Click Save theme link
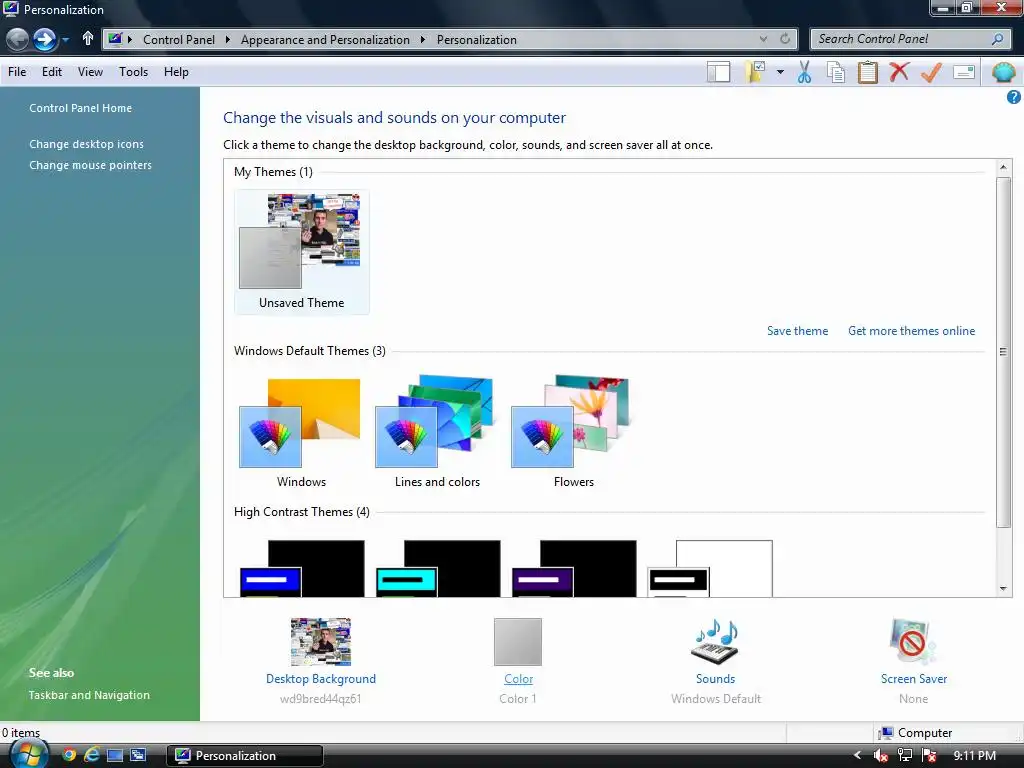The height and width of the screenshot is (768, 1024). pos(797,331)
